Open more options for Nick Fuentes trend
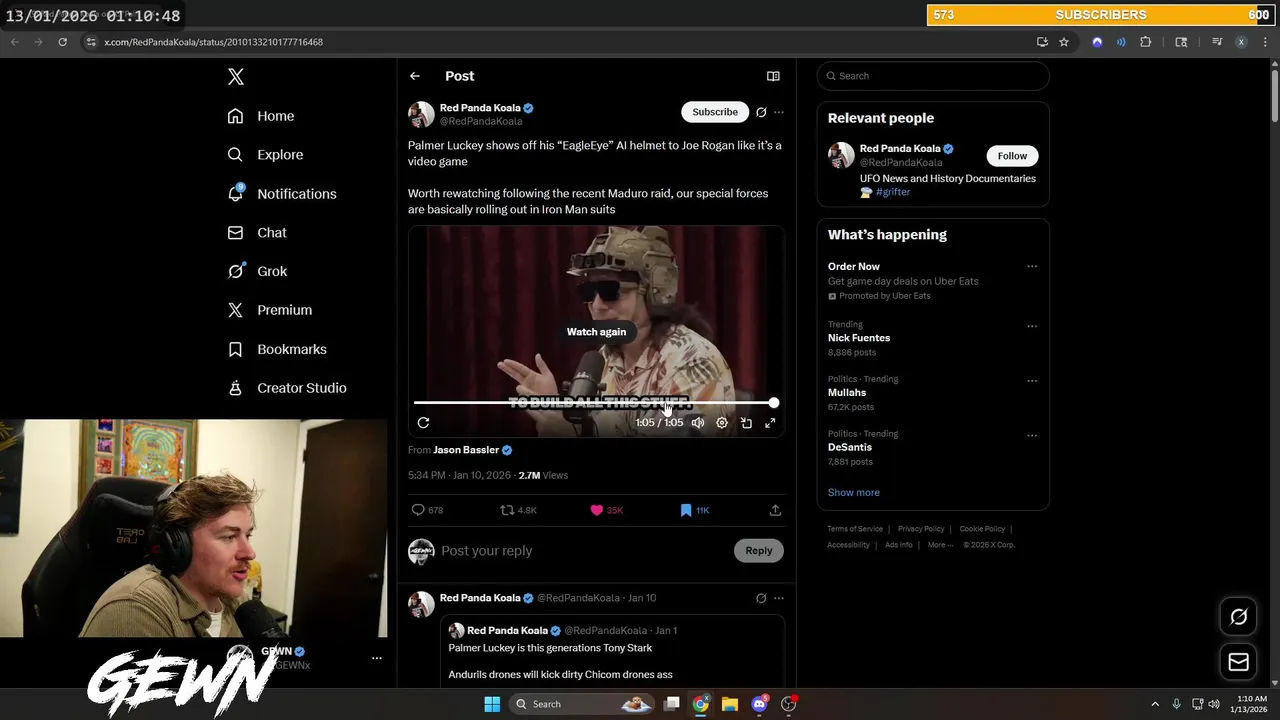Image resolution: width=1280 pixels, height=720 pixels. coord(1032,326)
